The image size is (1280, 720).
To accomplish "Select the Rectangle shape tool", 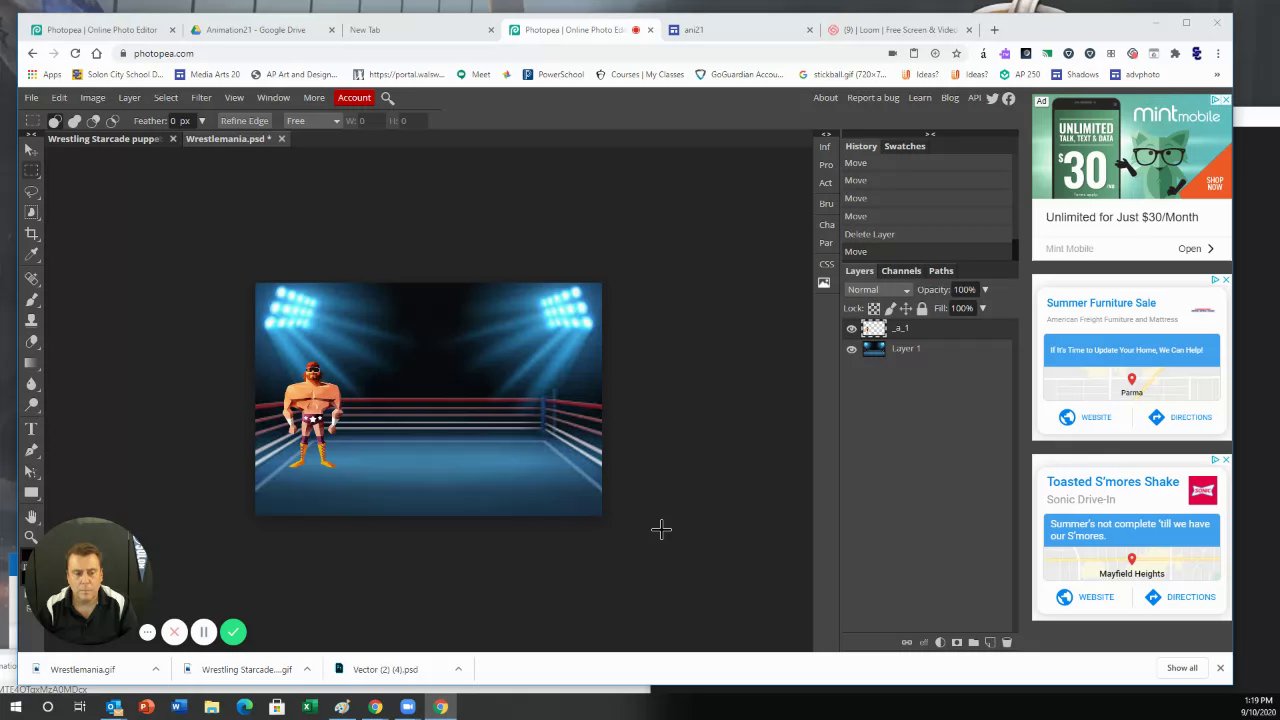I will [31, 492].
